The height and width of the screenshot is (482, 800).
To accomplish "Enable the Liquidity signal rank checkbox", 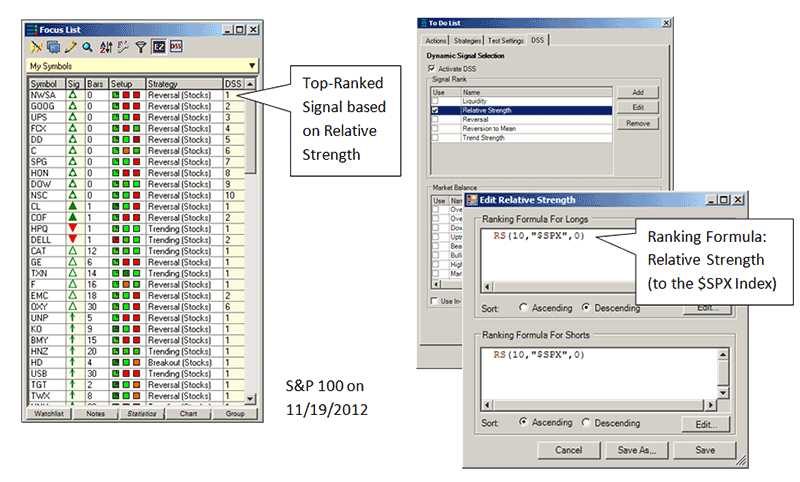I will [x=435, y=101].
